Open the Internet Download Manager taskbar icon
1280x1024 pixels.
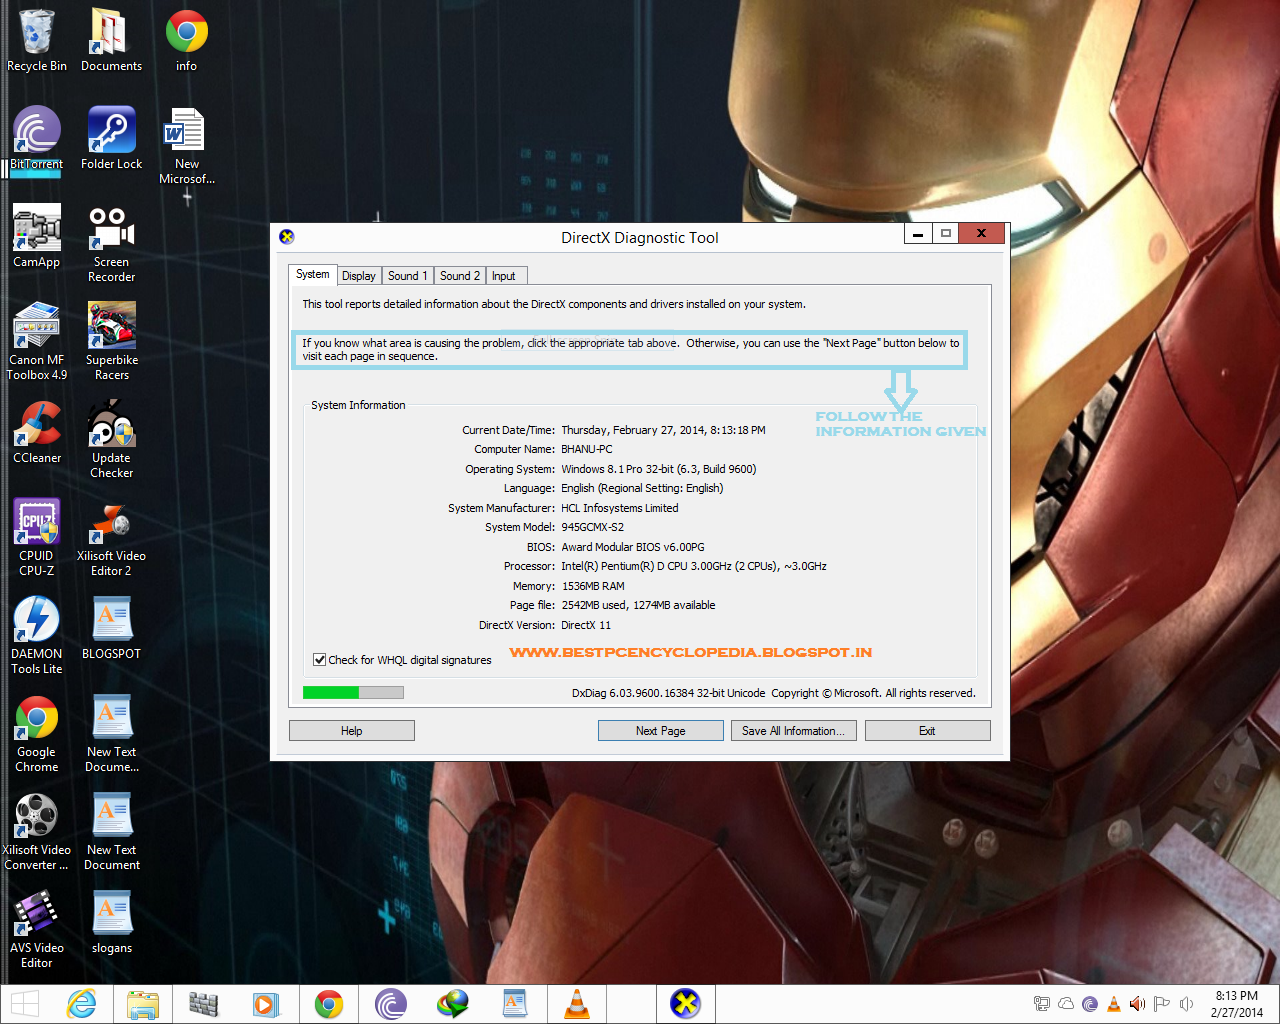(453, 1004)
